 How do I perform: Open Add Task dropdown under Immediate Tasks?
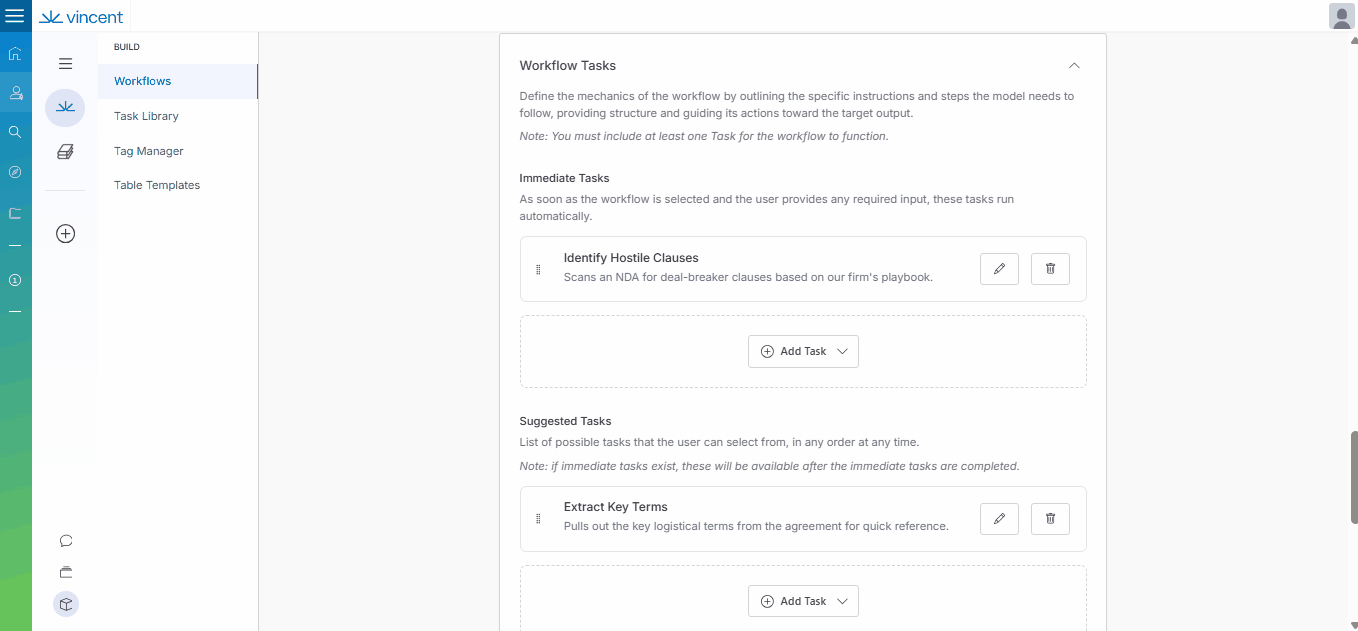pyautogui.click(x=803, y=352)
